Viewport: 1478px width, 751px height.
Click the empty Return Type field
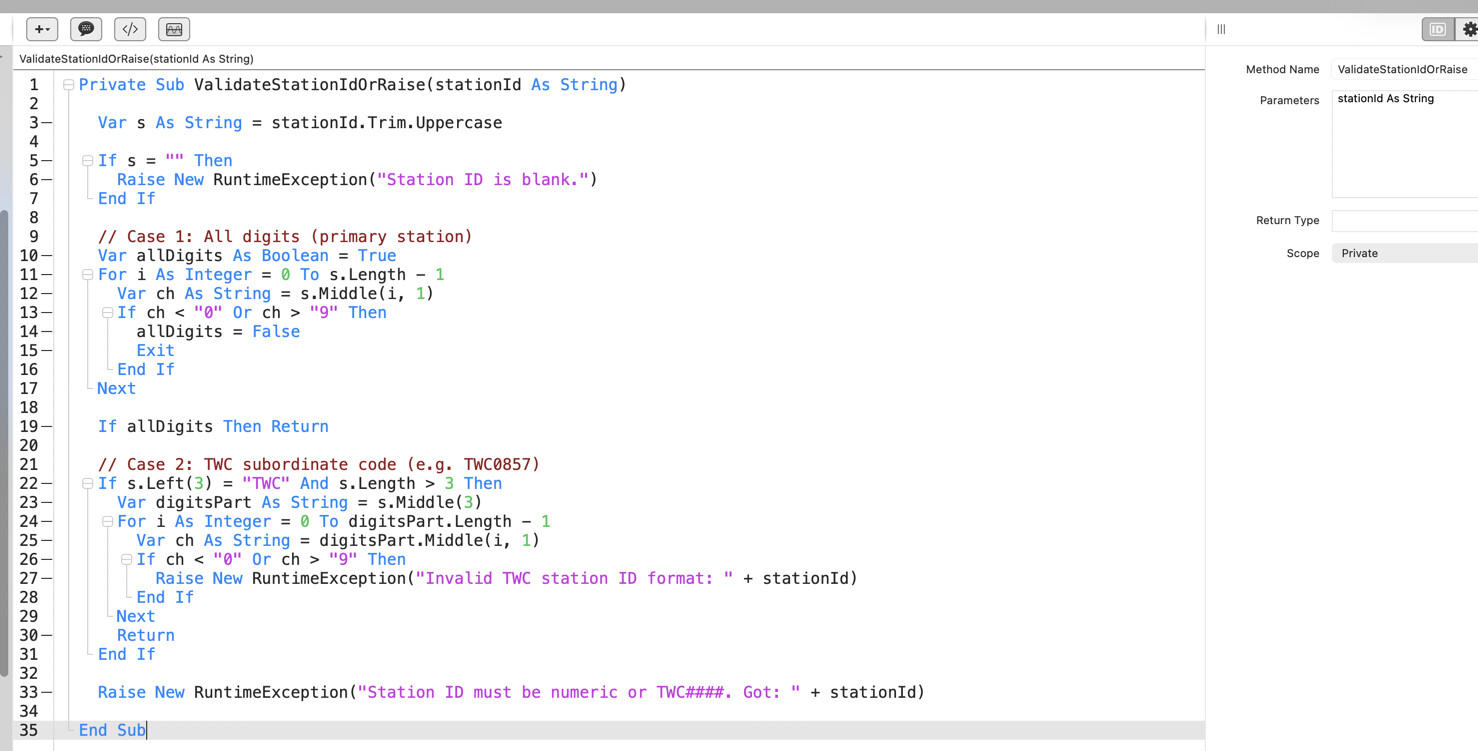tap(1404, 220)
